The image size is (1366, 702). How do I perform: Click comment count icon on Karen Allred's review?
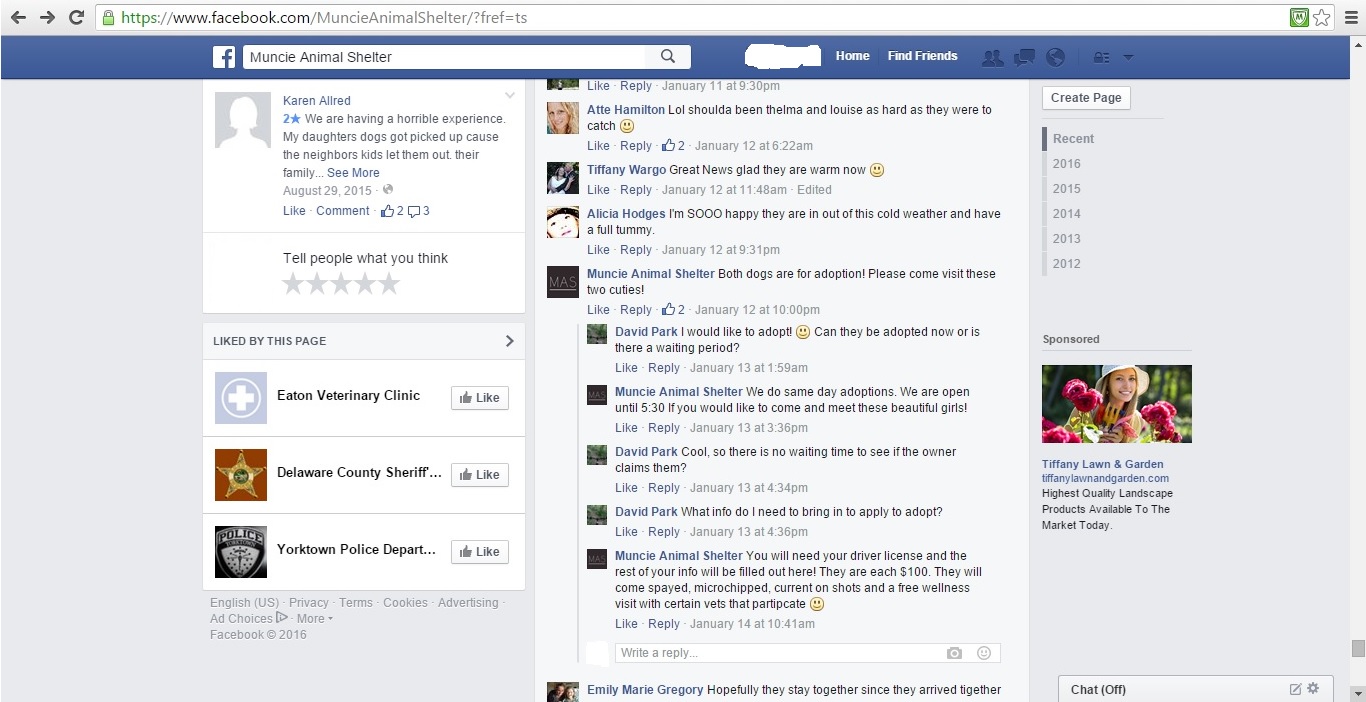pyautogui.click(x=419, y=211)
